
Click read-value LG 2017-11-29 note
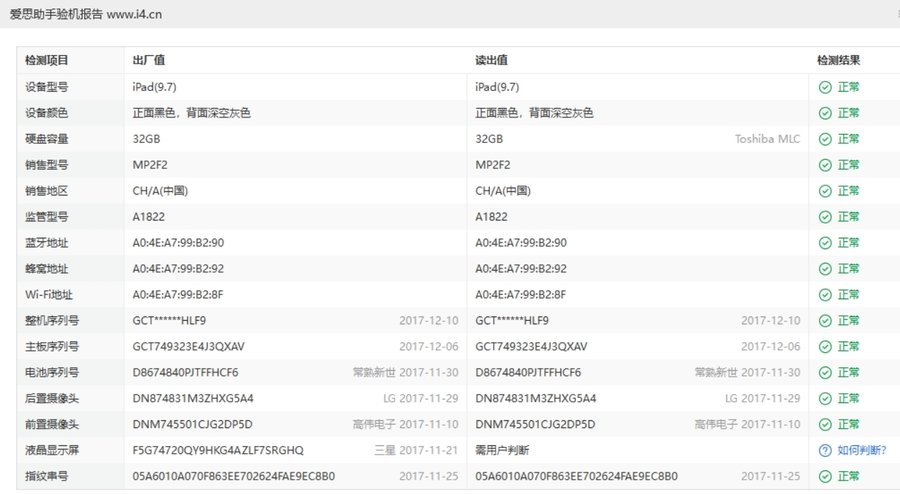click(762, 398)
